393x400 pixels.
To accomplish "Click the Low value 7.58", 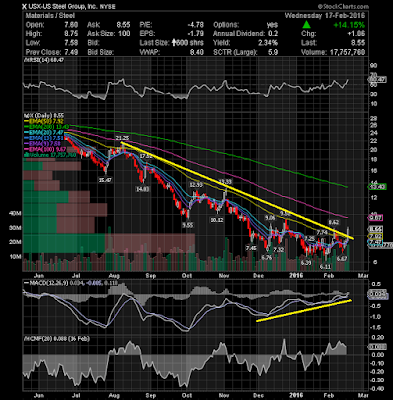I will (72, 43).
